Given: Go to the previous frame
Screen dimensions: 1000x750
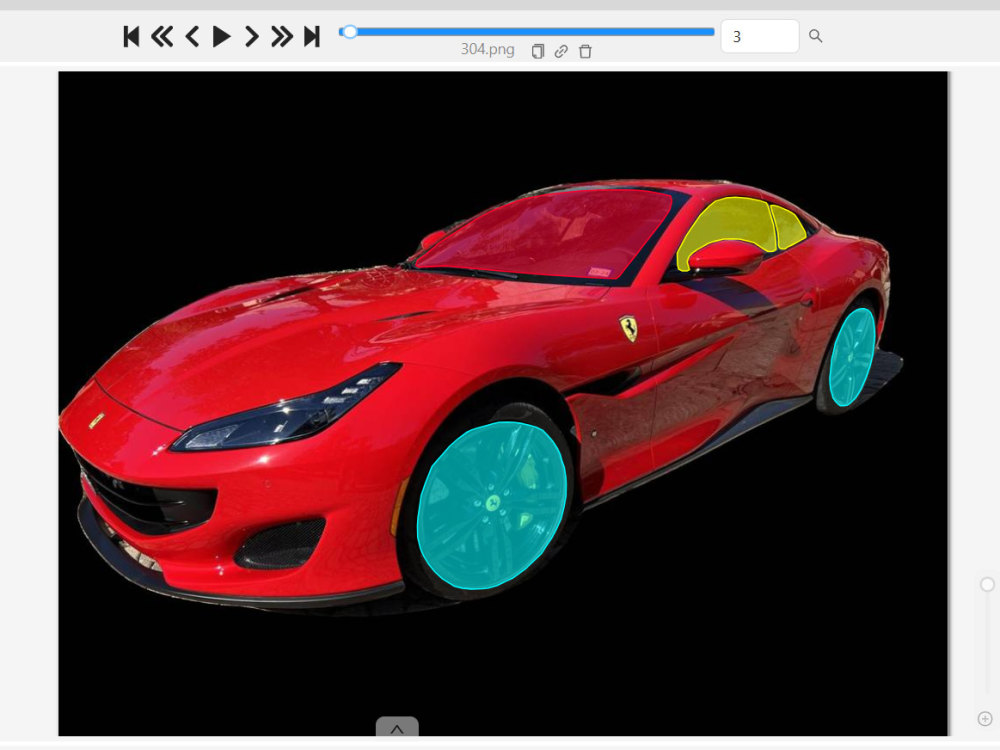Looking at the screenshot, I should [192, 36].
